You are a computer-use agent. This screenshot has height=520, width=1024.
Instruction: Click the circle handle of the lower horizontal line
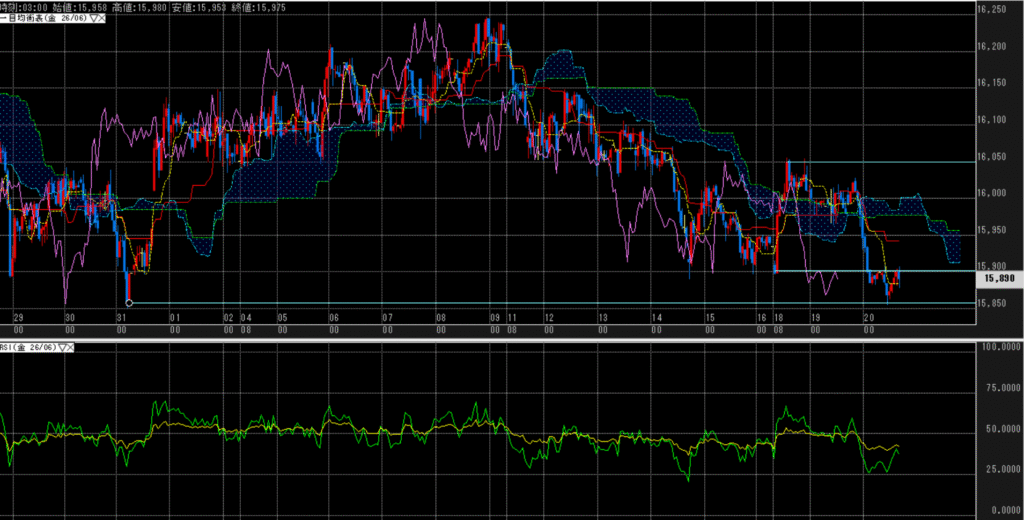coord(129,302)
